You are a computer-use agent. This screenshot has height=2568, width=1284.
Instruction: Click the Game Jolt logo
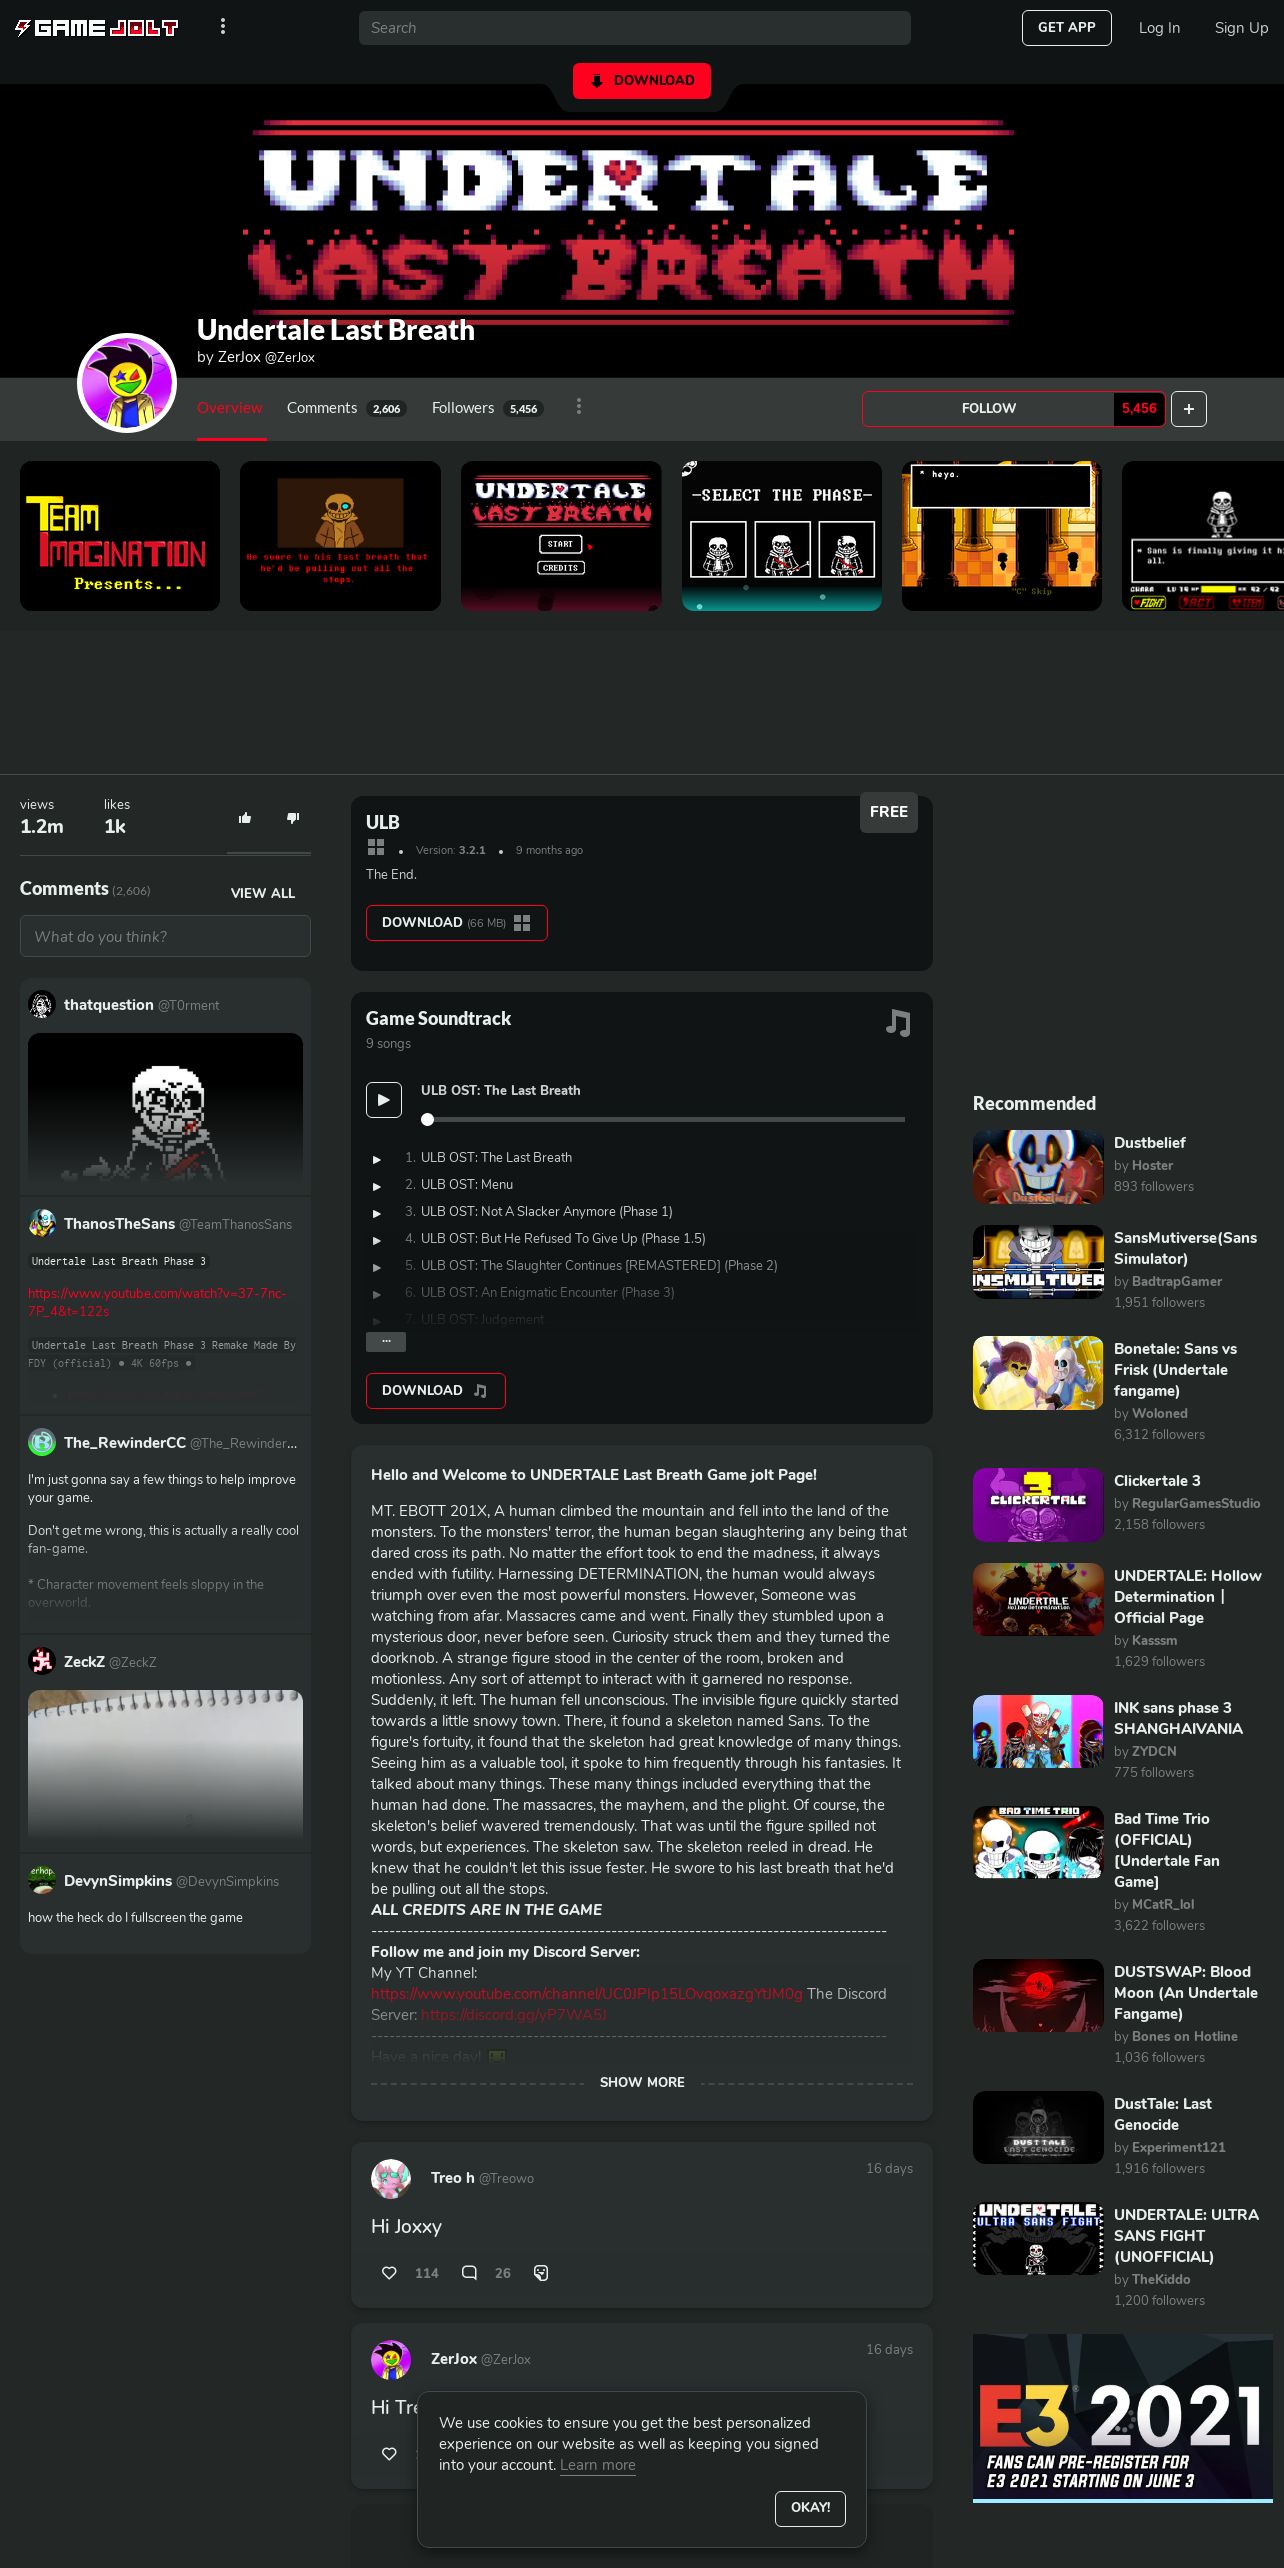tap(97, 28)
